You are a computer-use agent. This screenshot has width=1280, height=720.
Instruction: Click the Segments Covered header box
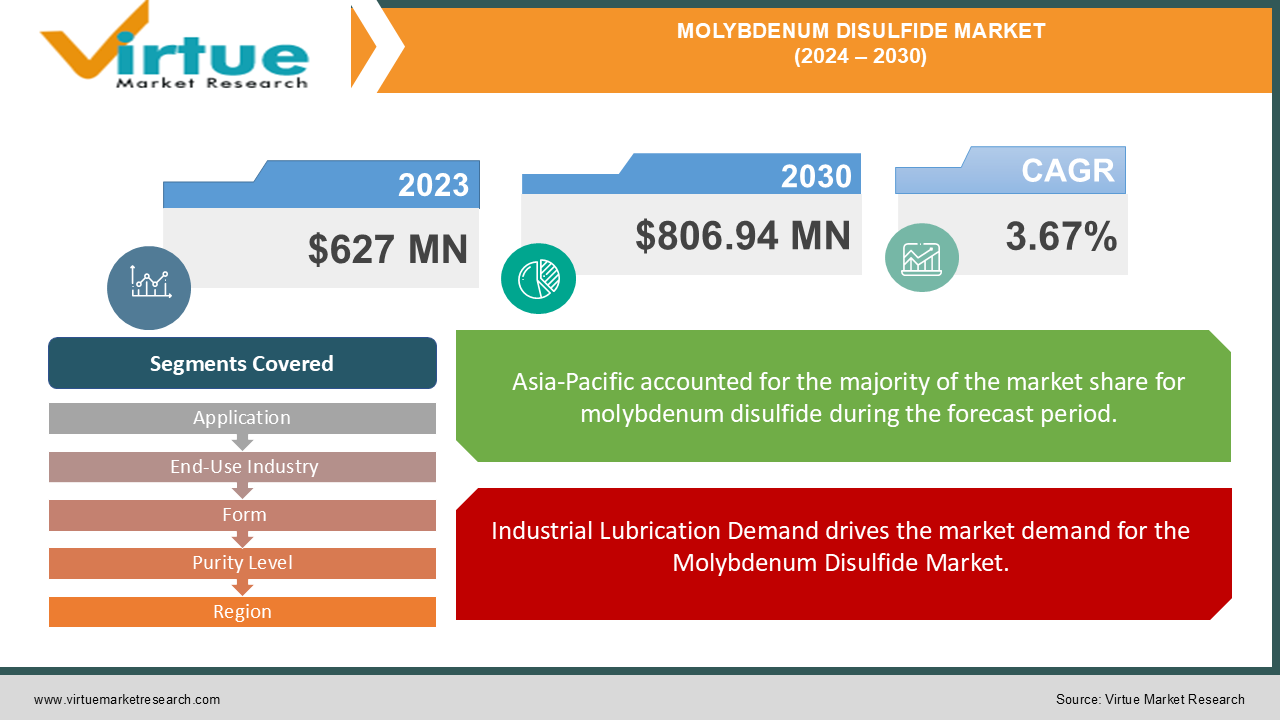click(x=242, y=363)
